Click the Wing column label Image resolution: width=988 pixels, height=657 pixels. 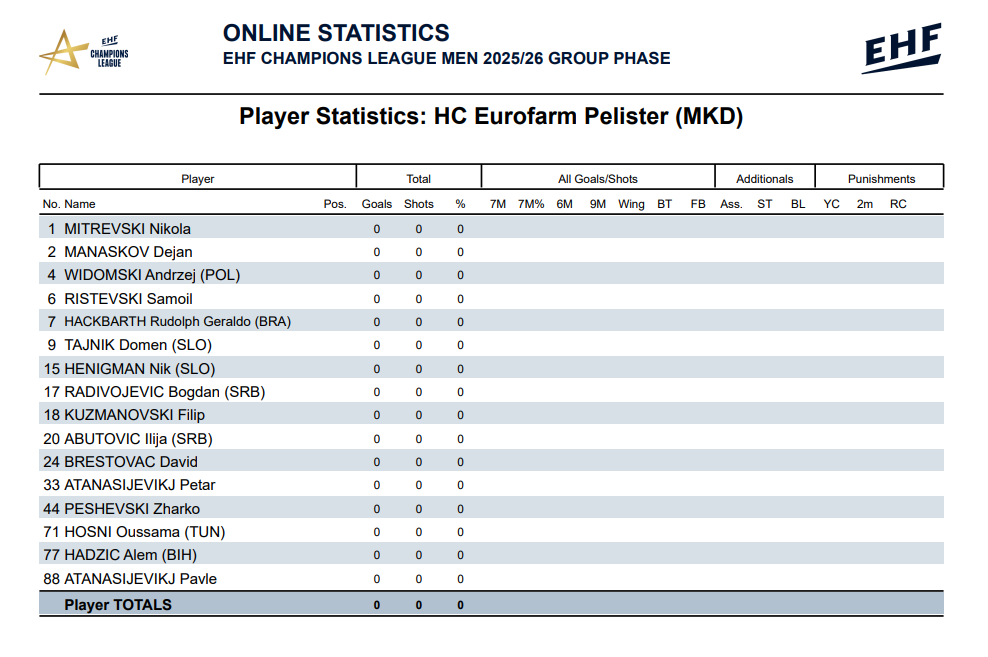[x=631, y=204]
